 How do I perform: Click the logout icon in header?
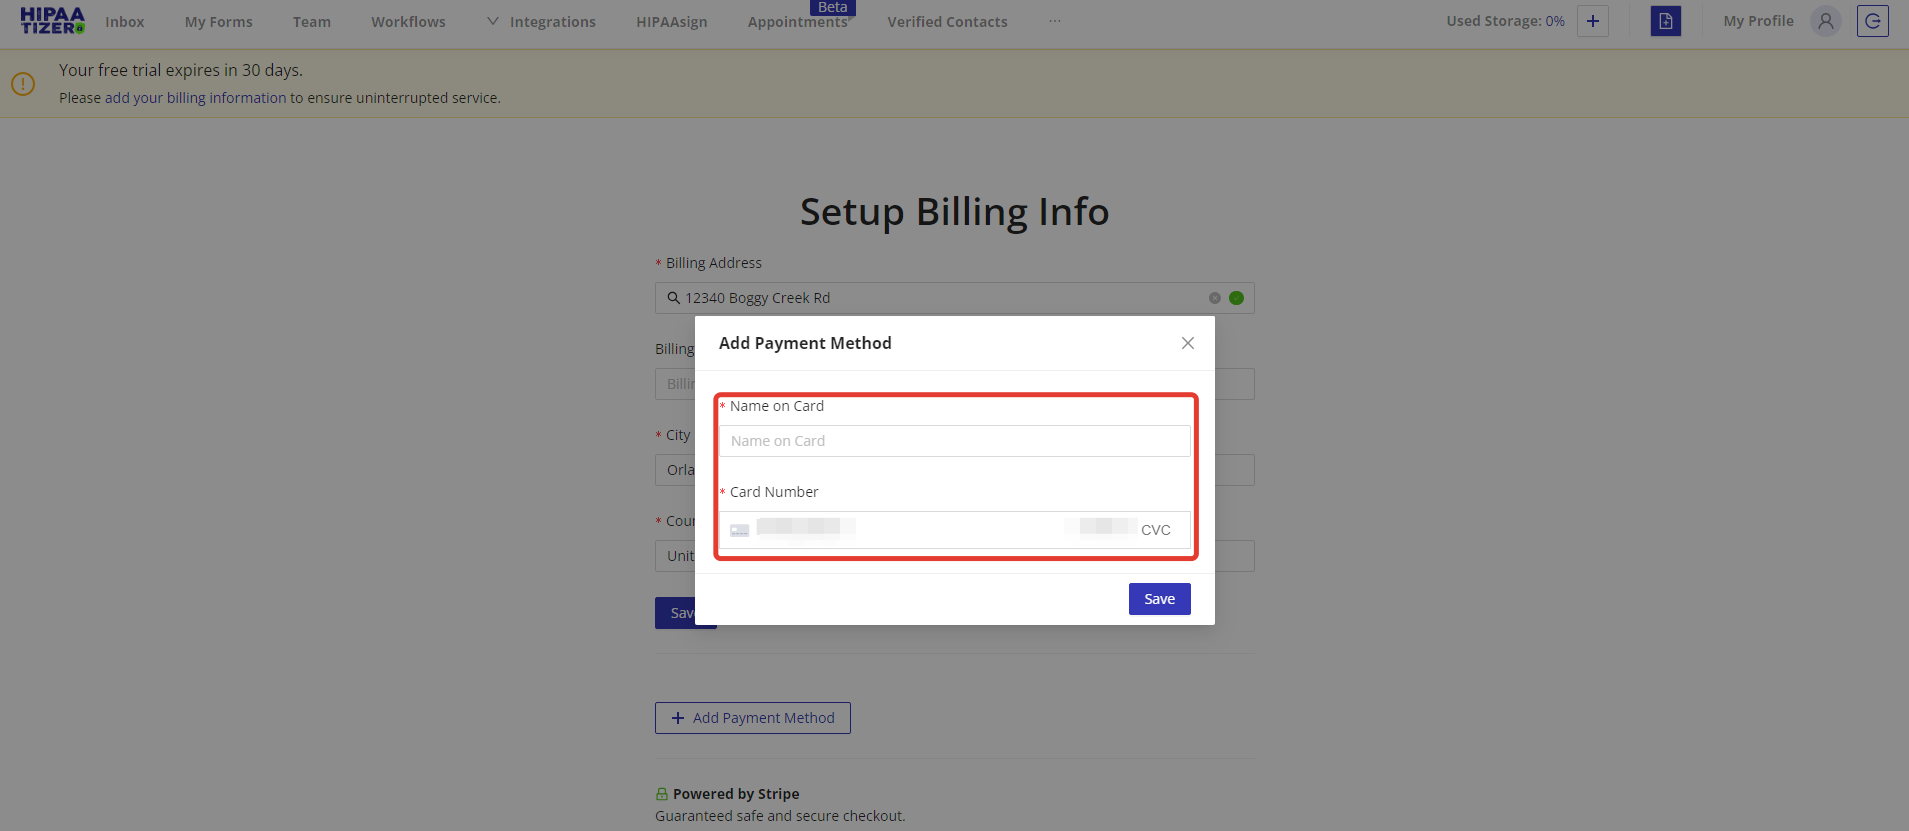1872,21
